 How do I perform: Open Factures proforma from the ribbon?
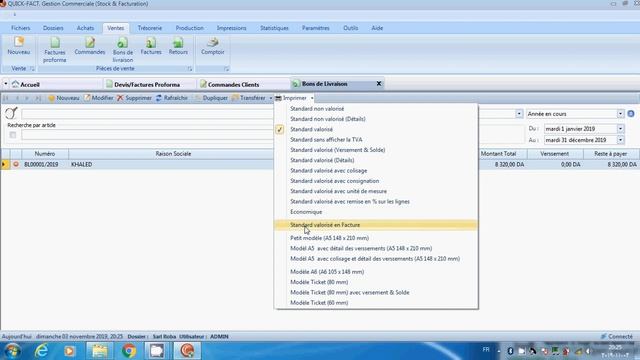click(x=55, y=50)
